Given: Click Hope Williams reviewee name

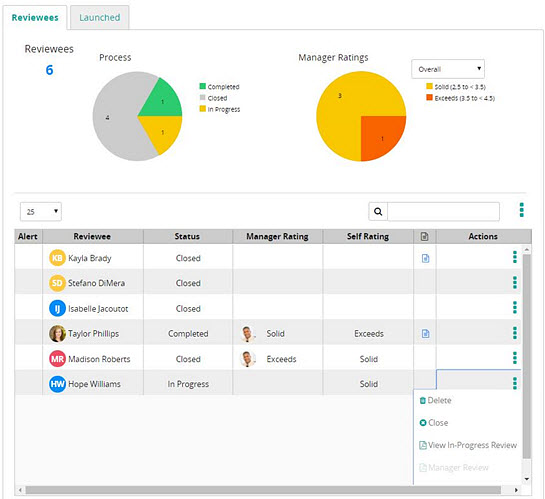Looking at the screenshot, I should click(x=94, y=384).
